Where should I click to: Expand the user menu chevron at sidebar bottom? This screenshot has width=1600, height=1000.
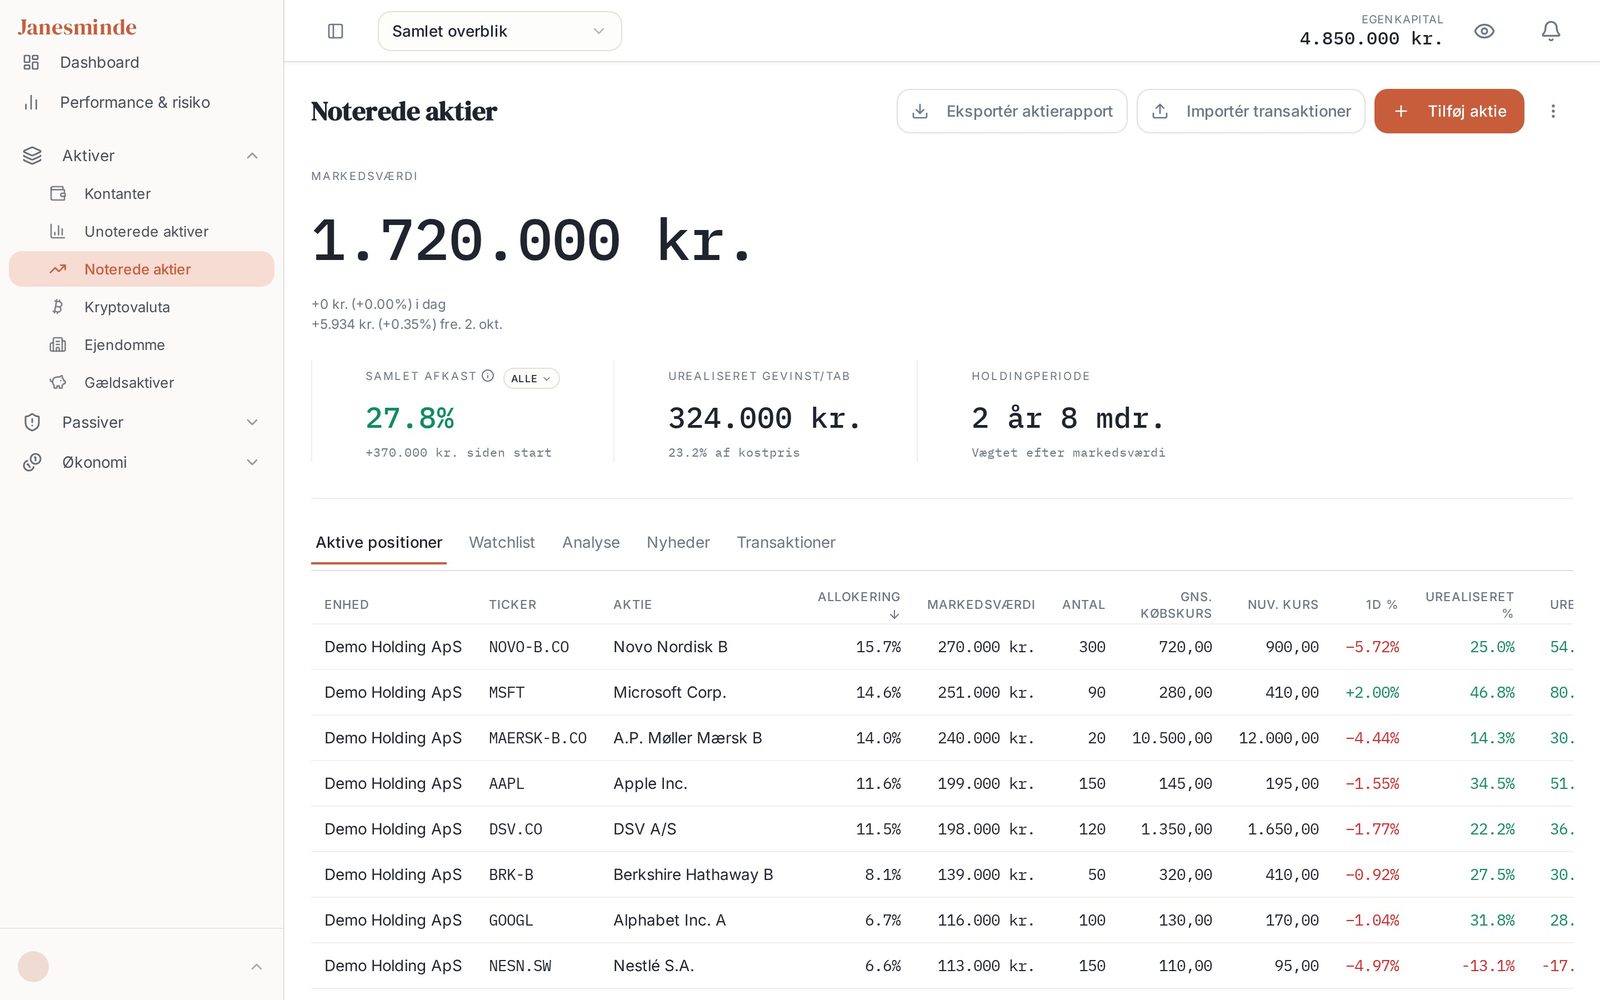256,967
